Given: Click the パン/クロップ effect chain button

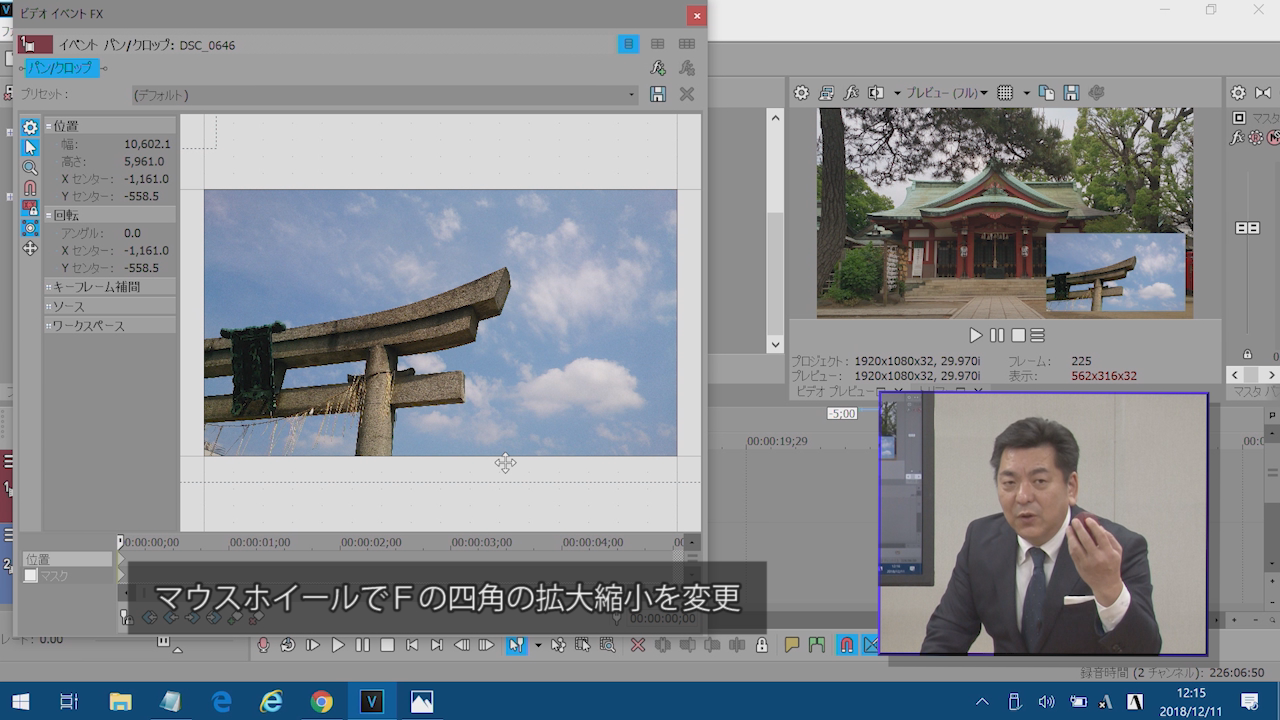Looking at the screenshot, I should [62, 68].
